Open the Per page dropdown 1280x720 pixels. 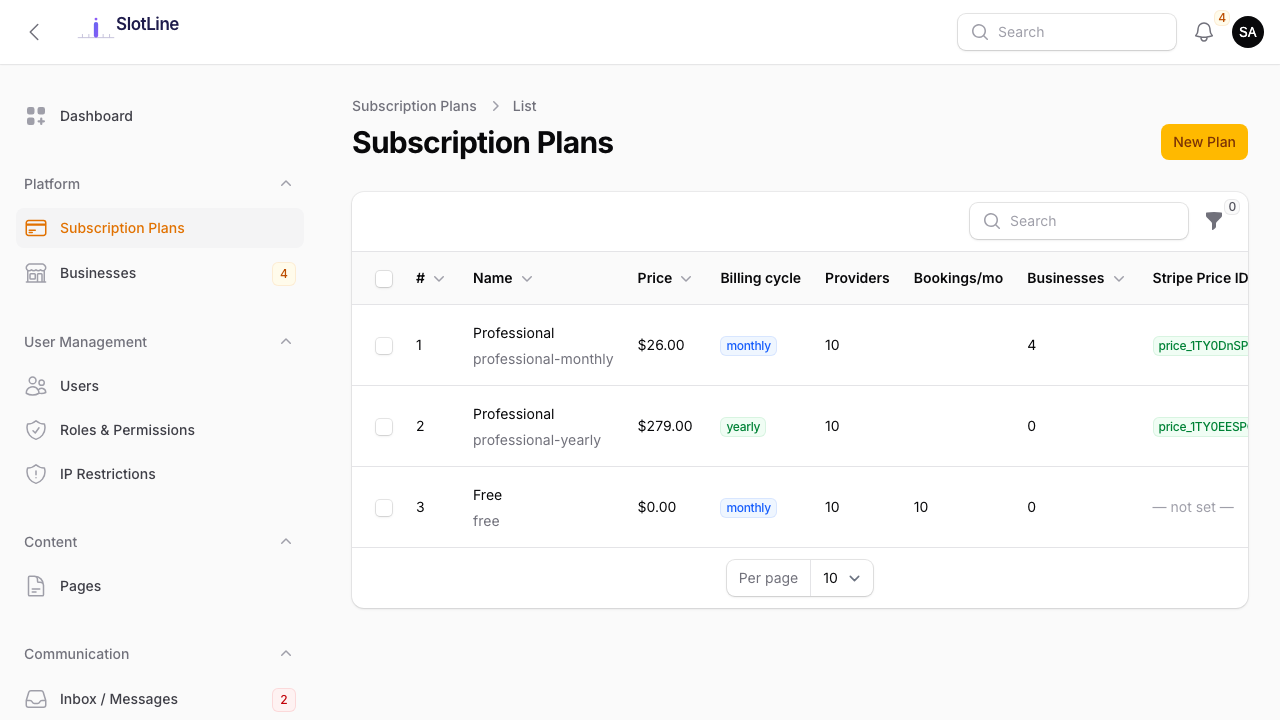841,578
